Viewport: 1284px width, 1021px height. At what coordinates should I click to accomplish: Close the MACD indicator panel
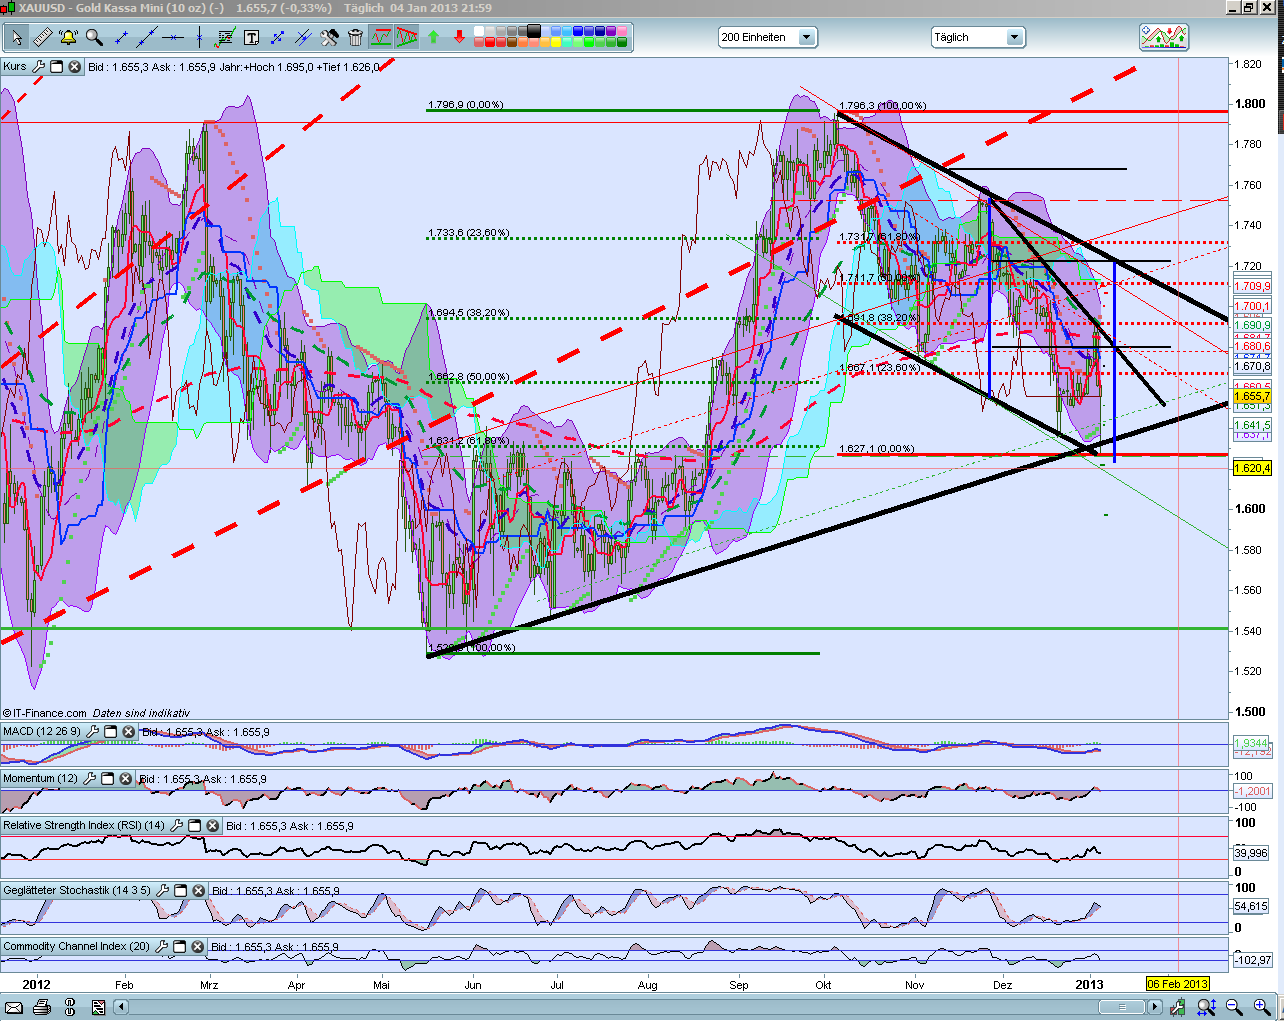(129, 732)
